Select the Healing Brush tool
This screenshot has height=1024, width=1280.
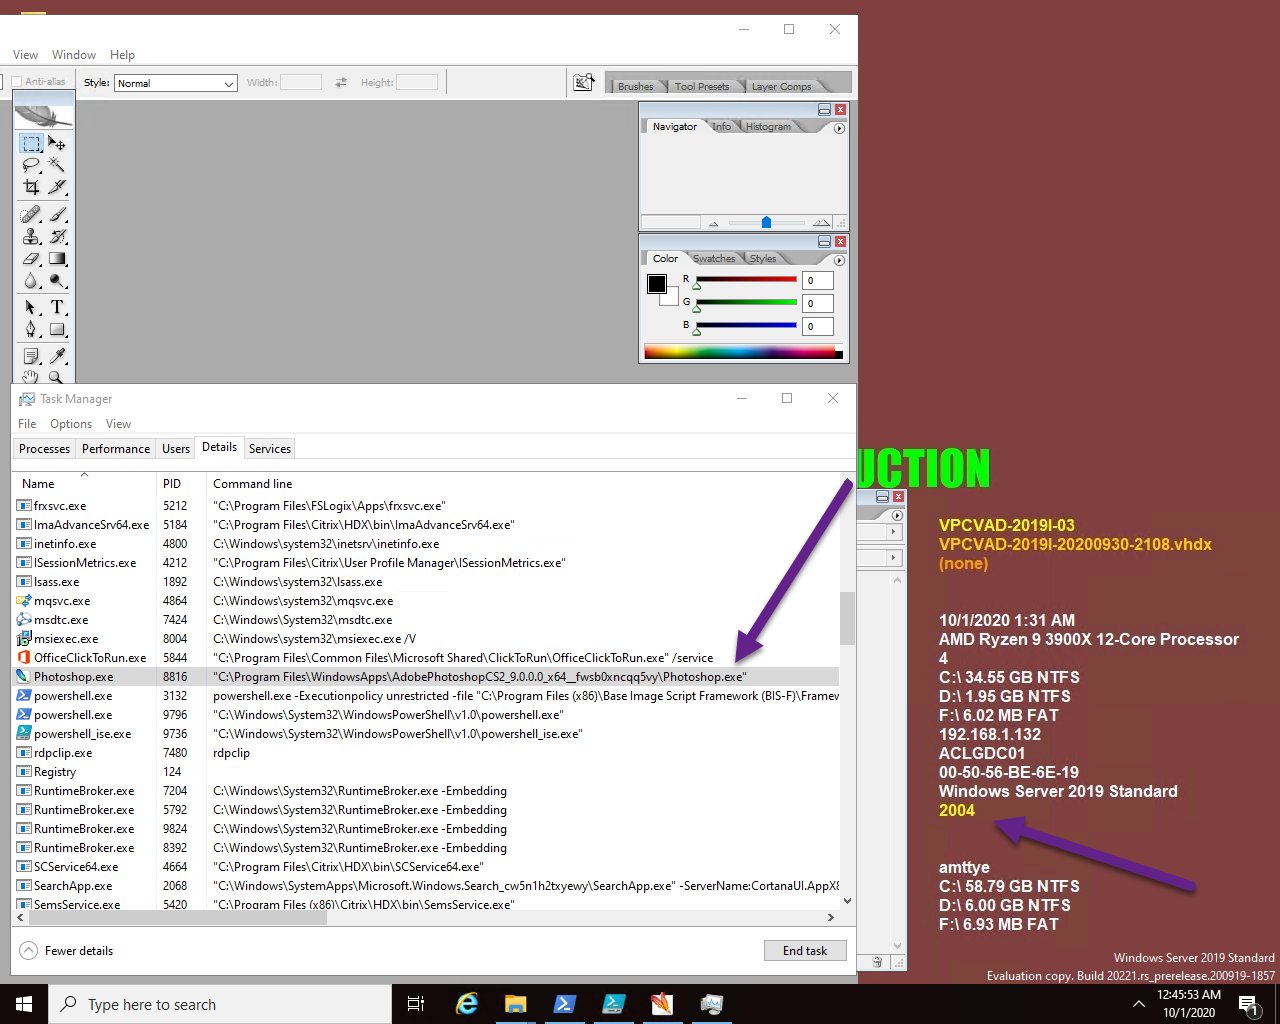(32, 214)
